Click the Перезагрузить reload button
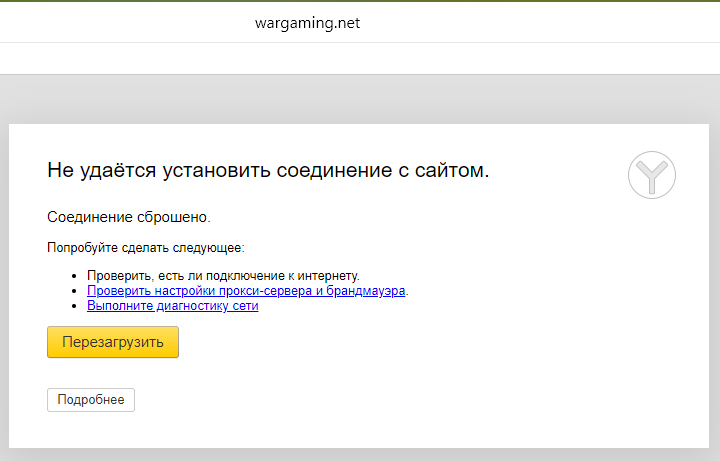Screen dimensions: 720x461 pyautogui.click(x=113, y=342)
